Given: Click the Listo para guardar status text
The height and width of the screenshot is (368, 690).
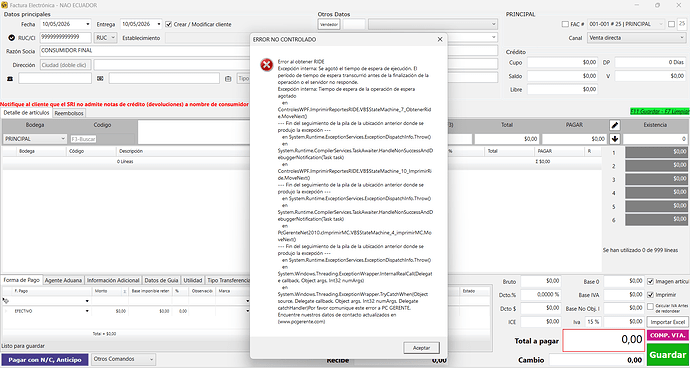Looking at the screenshot, I should (x=23, y=346).
